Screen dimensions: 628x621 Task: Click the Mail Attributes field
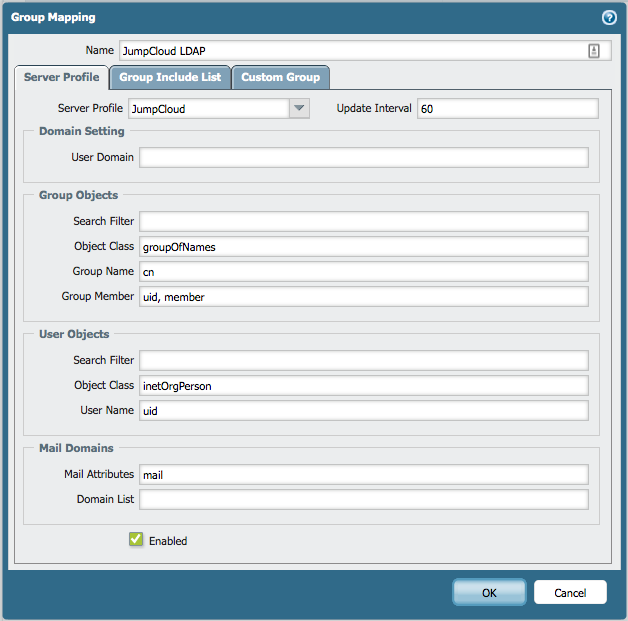click(363, 474)
